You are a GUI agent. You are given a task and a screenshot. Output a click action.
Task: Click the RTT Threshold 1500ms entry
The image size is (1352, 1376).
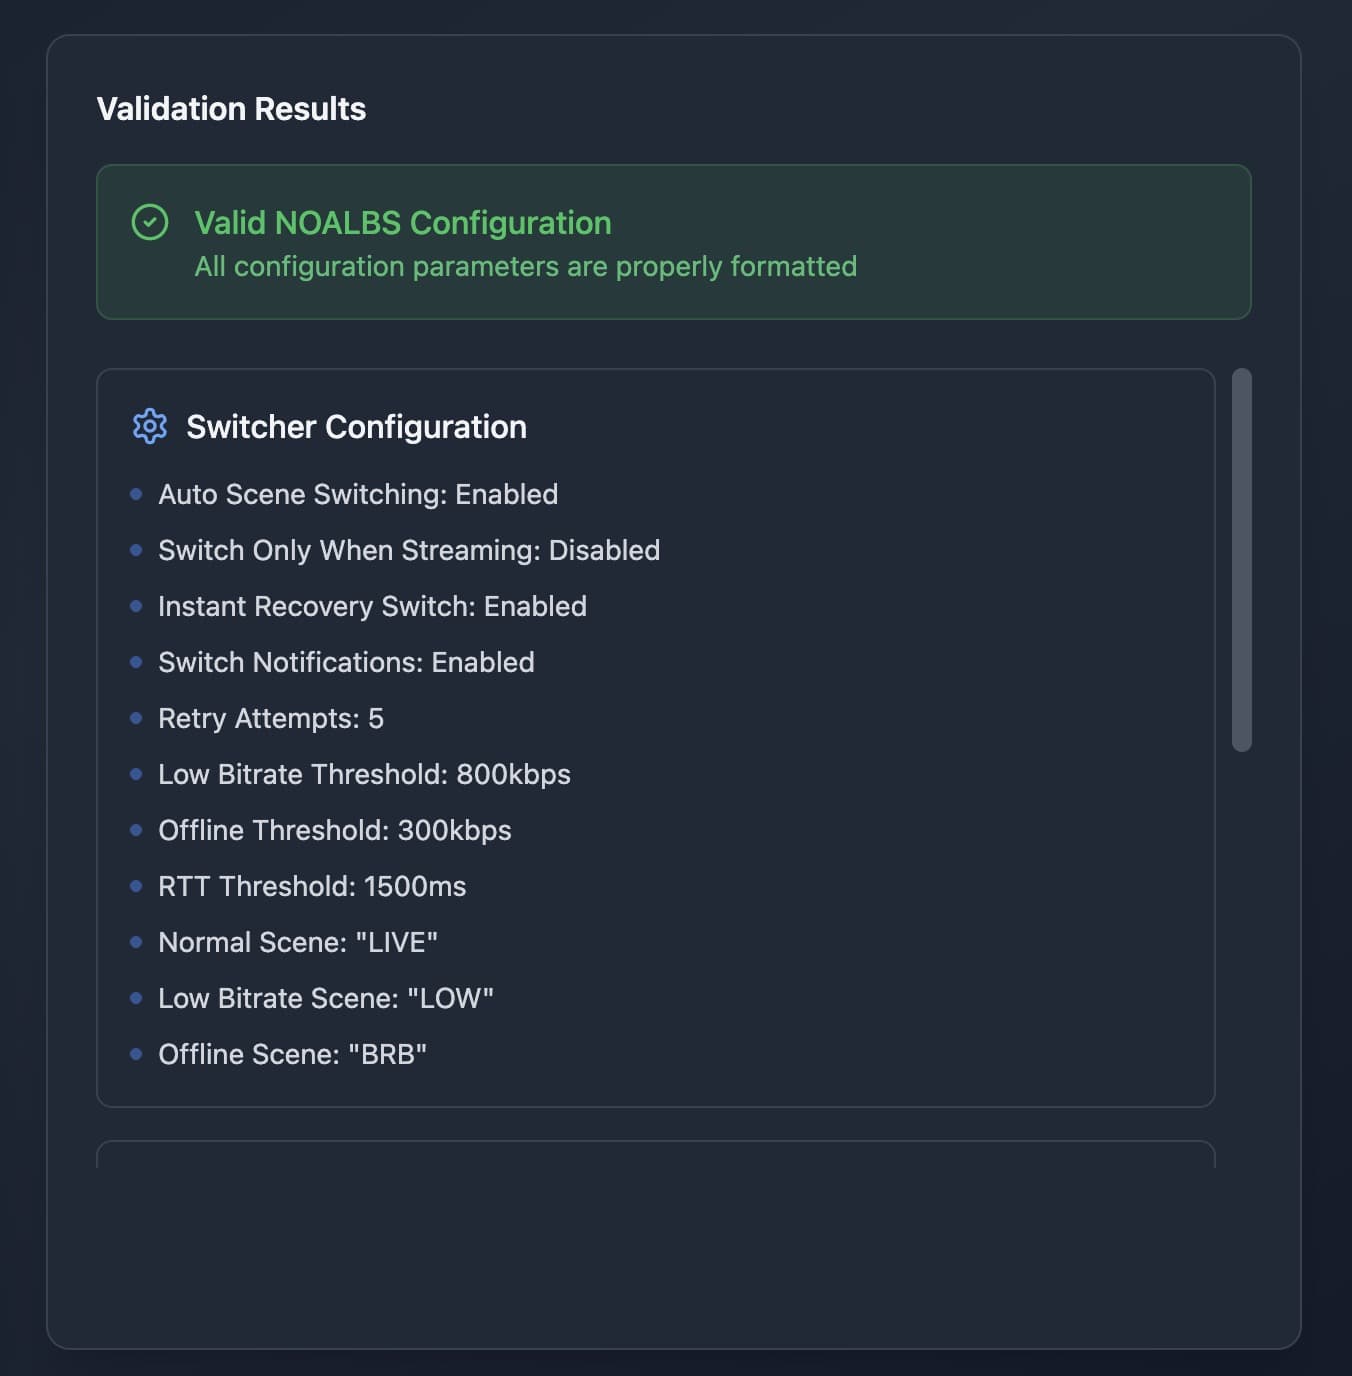(x=312, y=886)
